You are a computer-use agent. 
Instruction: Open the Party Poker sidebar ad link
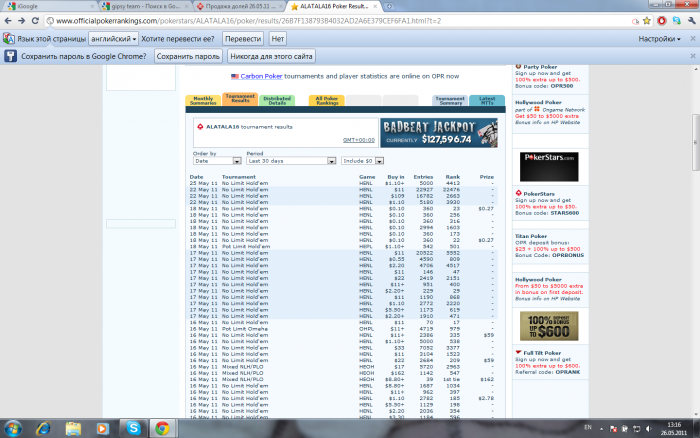click(x=540, y=67)
